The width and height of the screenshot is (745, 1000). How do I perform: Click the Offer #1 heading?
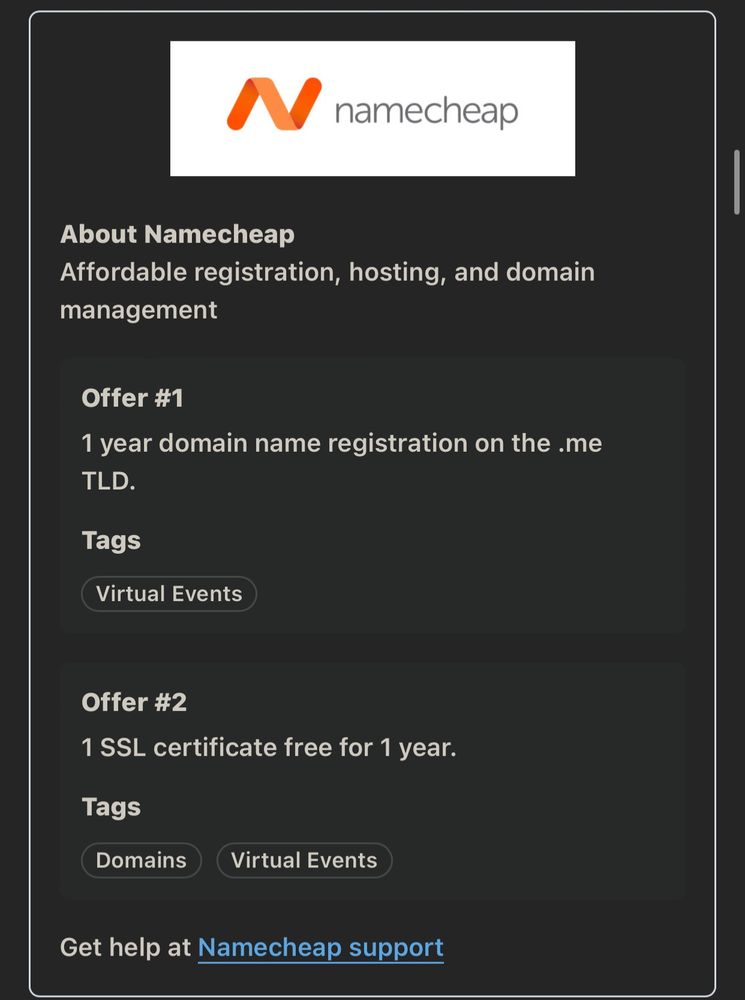pos(132,398)
